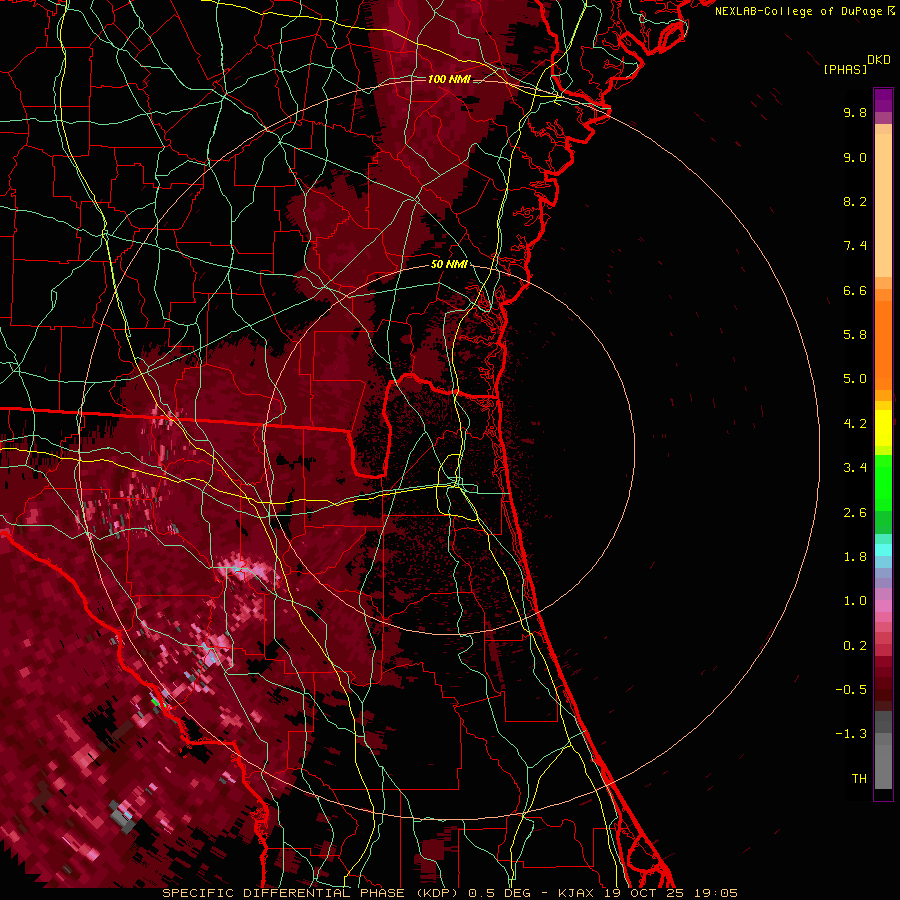Click the 1.8 scale value
Image resolution: width=900 pixels, height=900 pixels.
855,557
